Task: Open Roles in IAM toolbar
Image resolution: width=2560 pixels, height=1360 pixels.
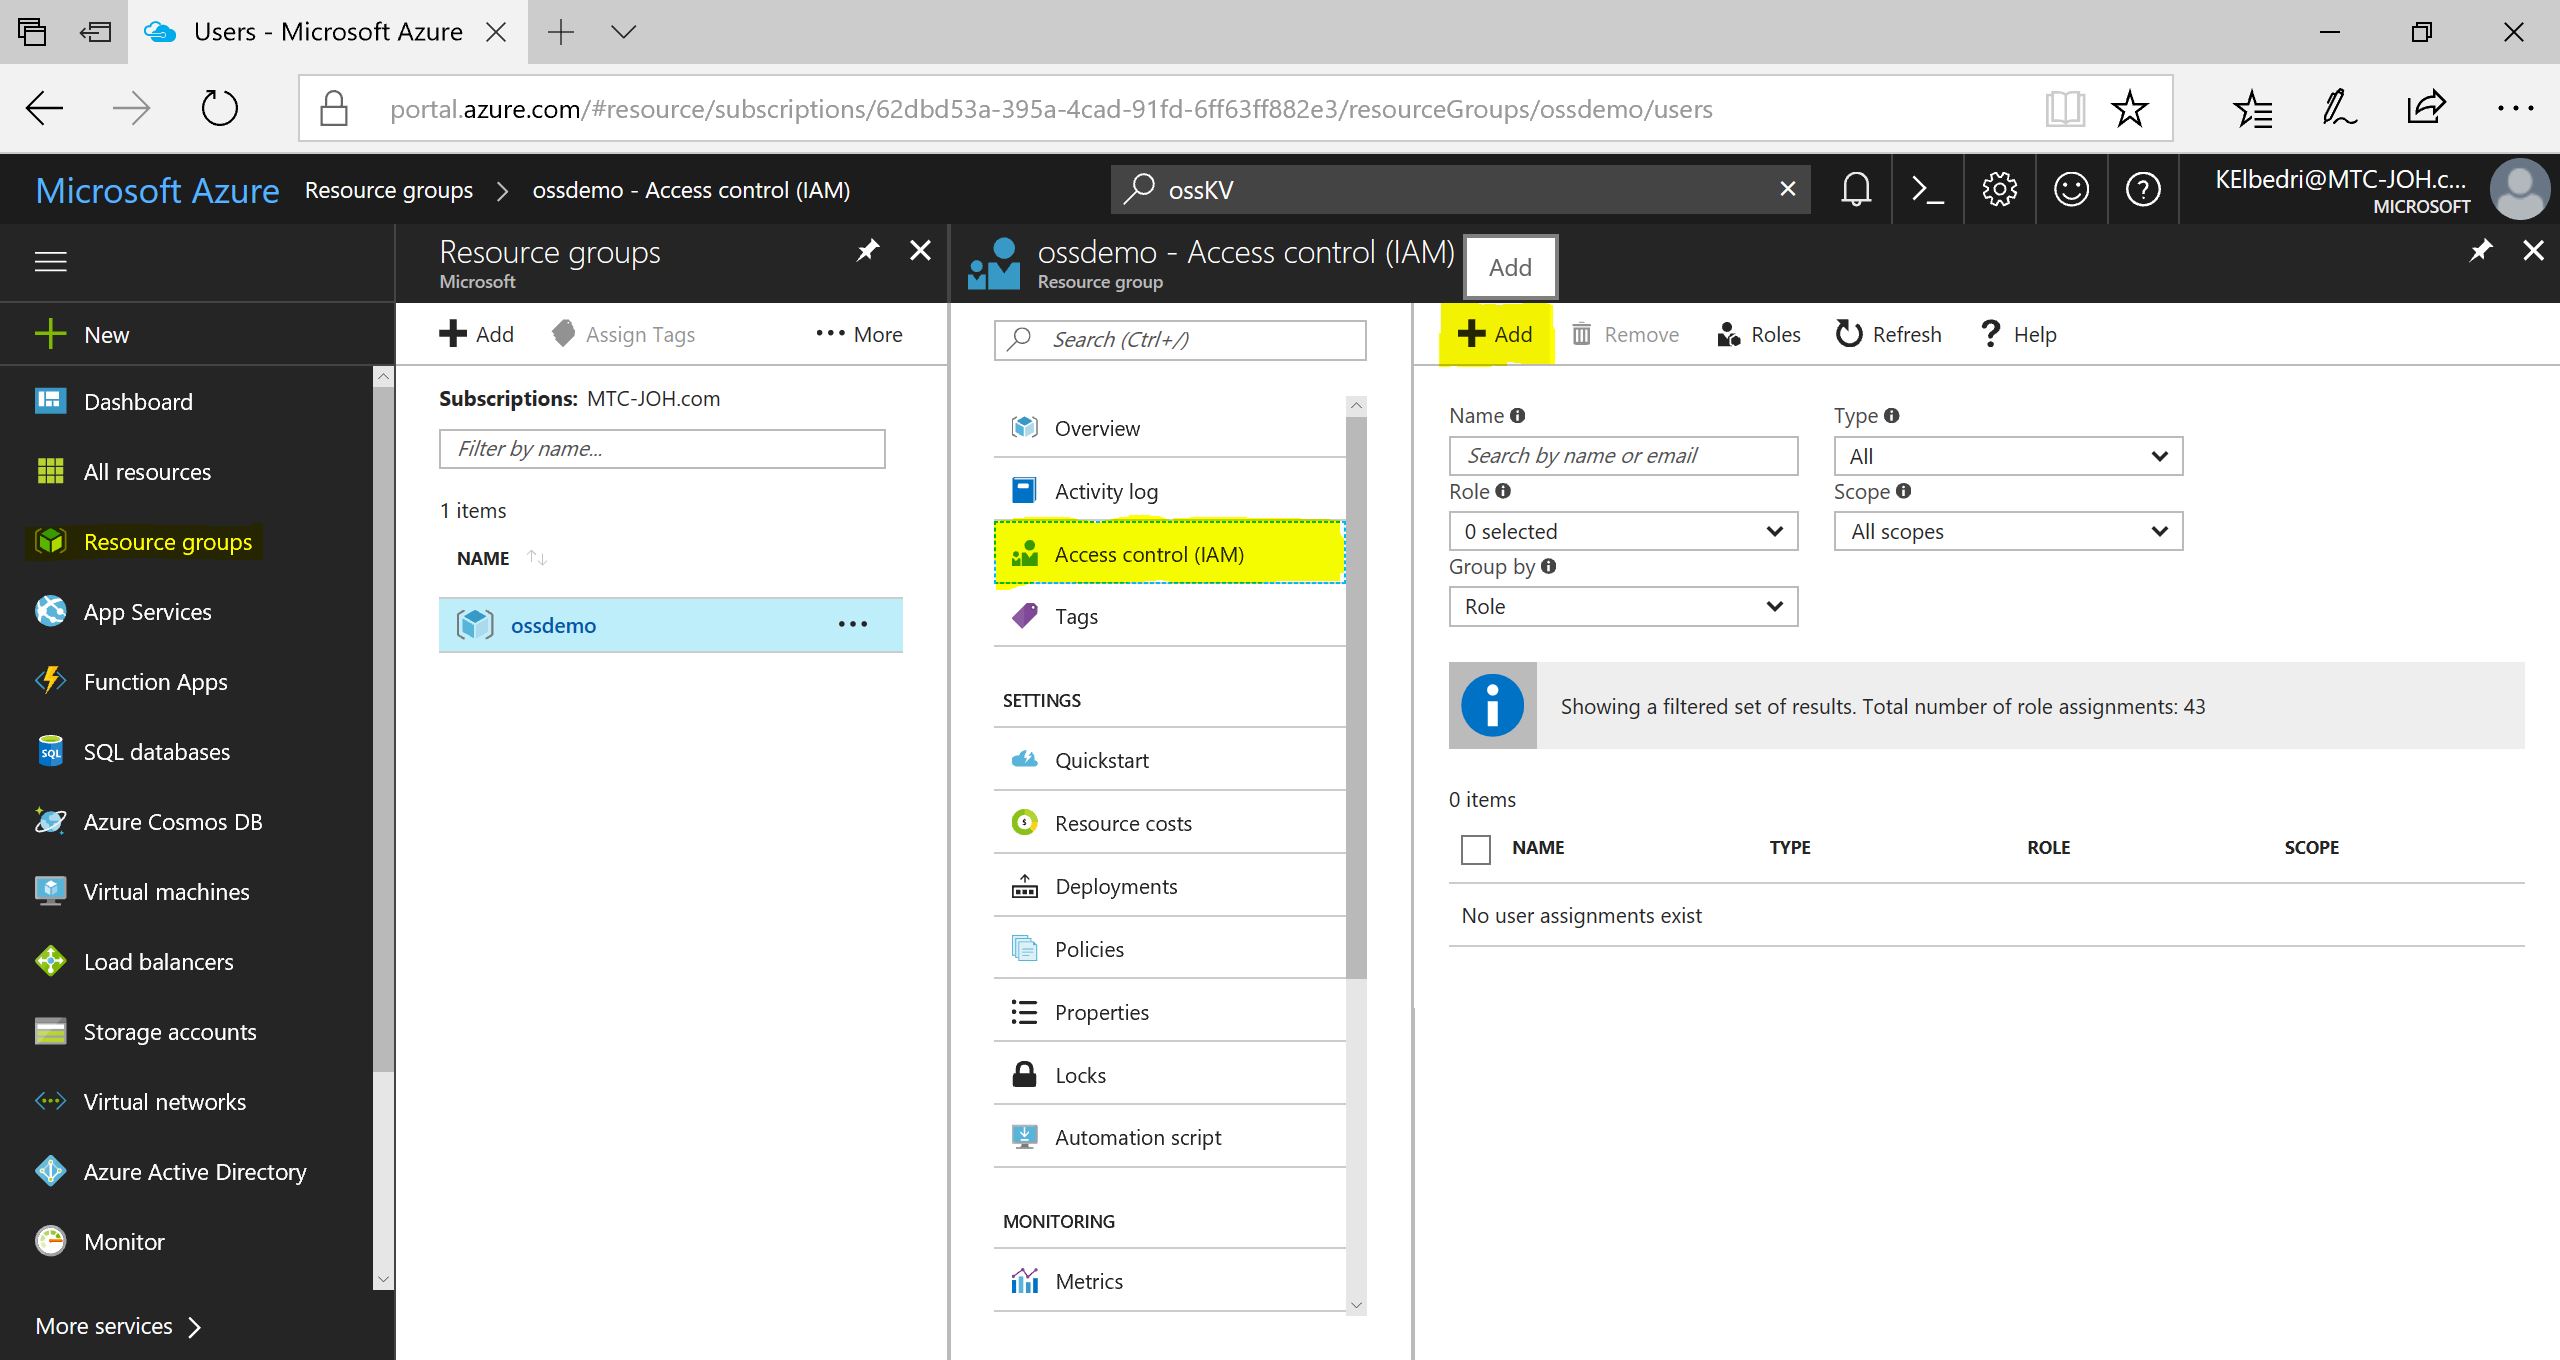Action: [1759, 334]
